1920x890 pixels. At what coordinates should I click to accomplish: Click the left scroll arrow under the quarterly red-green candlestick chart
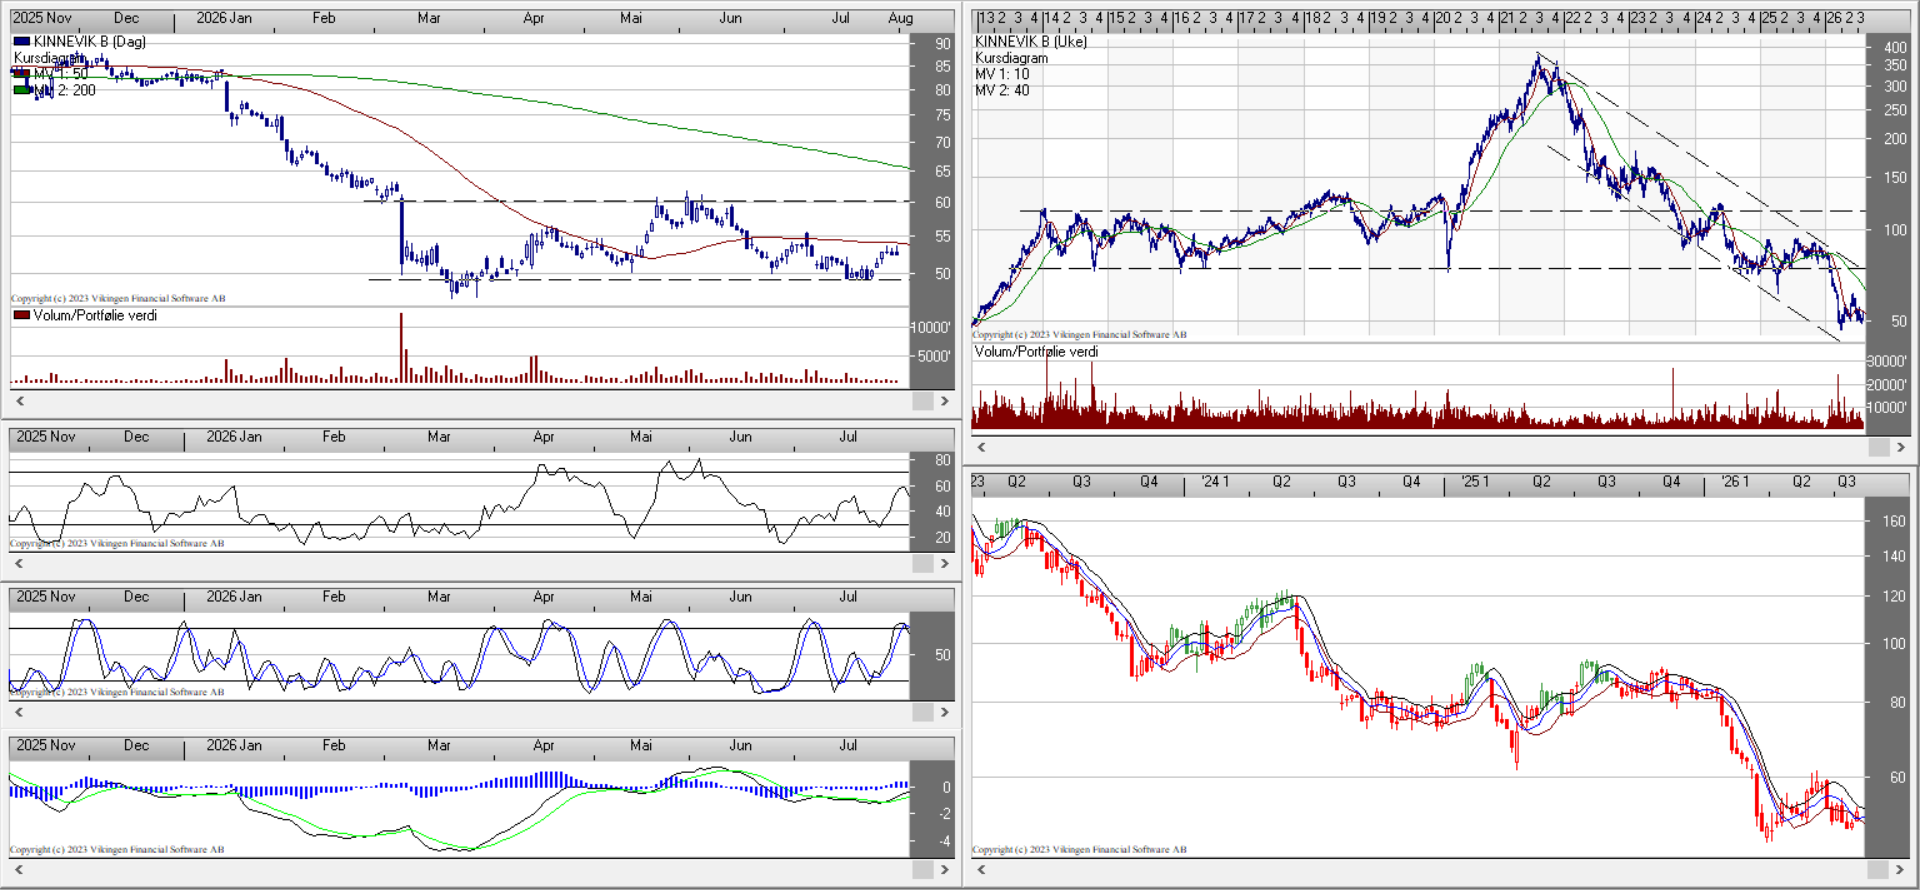pos(981,869)
